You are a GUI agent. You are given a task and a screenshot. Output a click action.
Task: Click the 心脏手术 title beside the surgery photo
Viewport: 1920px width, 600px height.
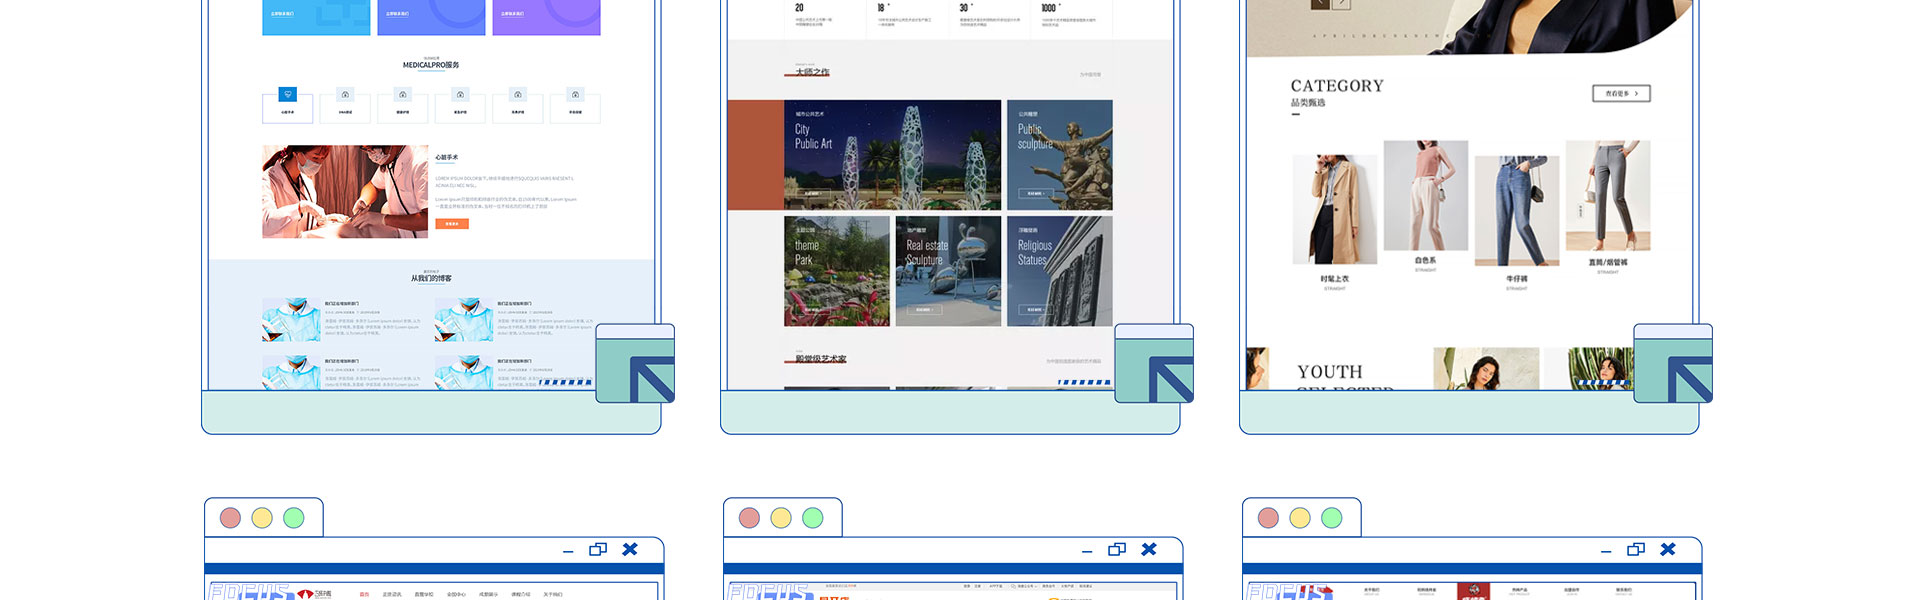[x=447, y=157]
